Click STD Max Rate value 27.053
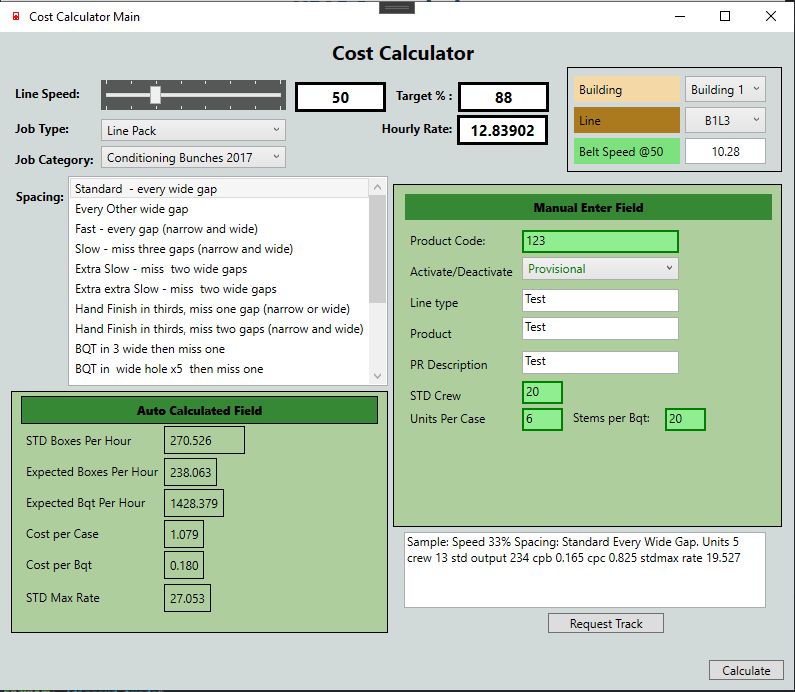The image size is (795, 692). 187,598
